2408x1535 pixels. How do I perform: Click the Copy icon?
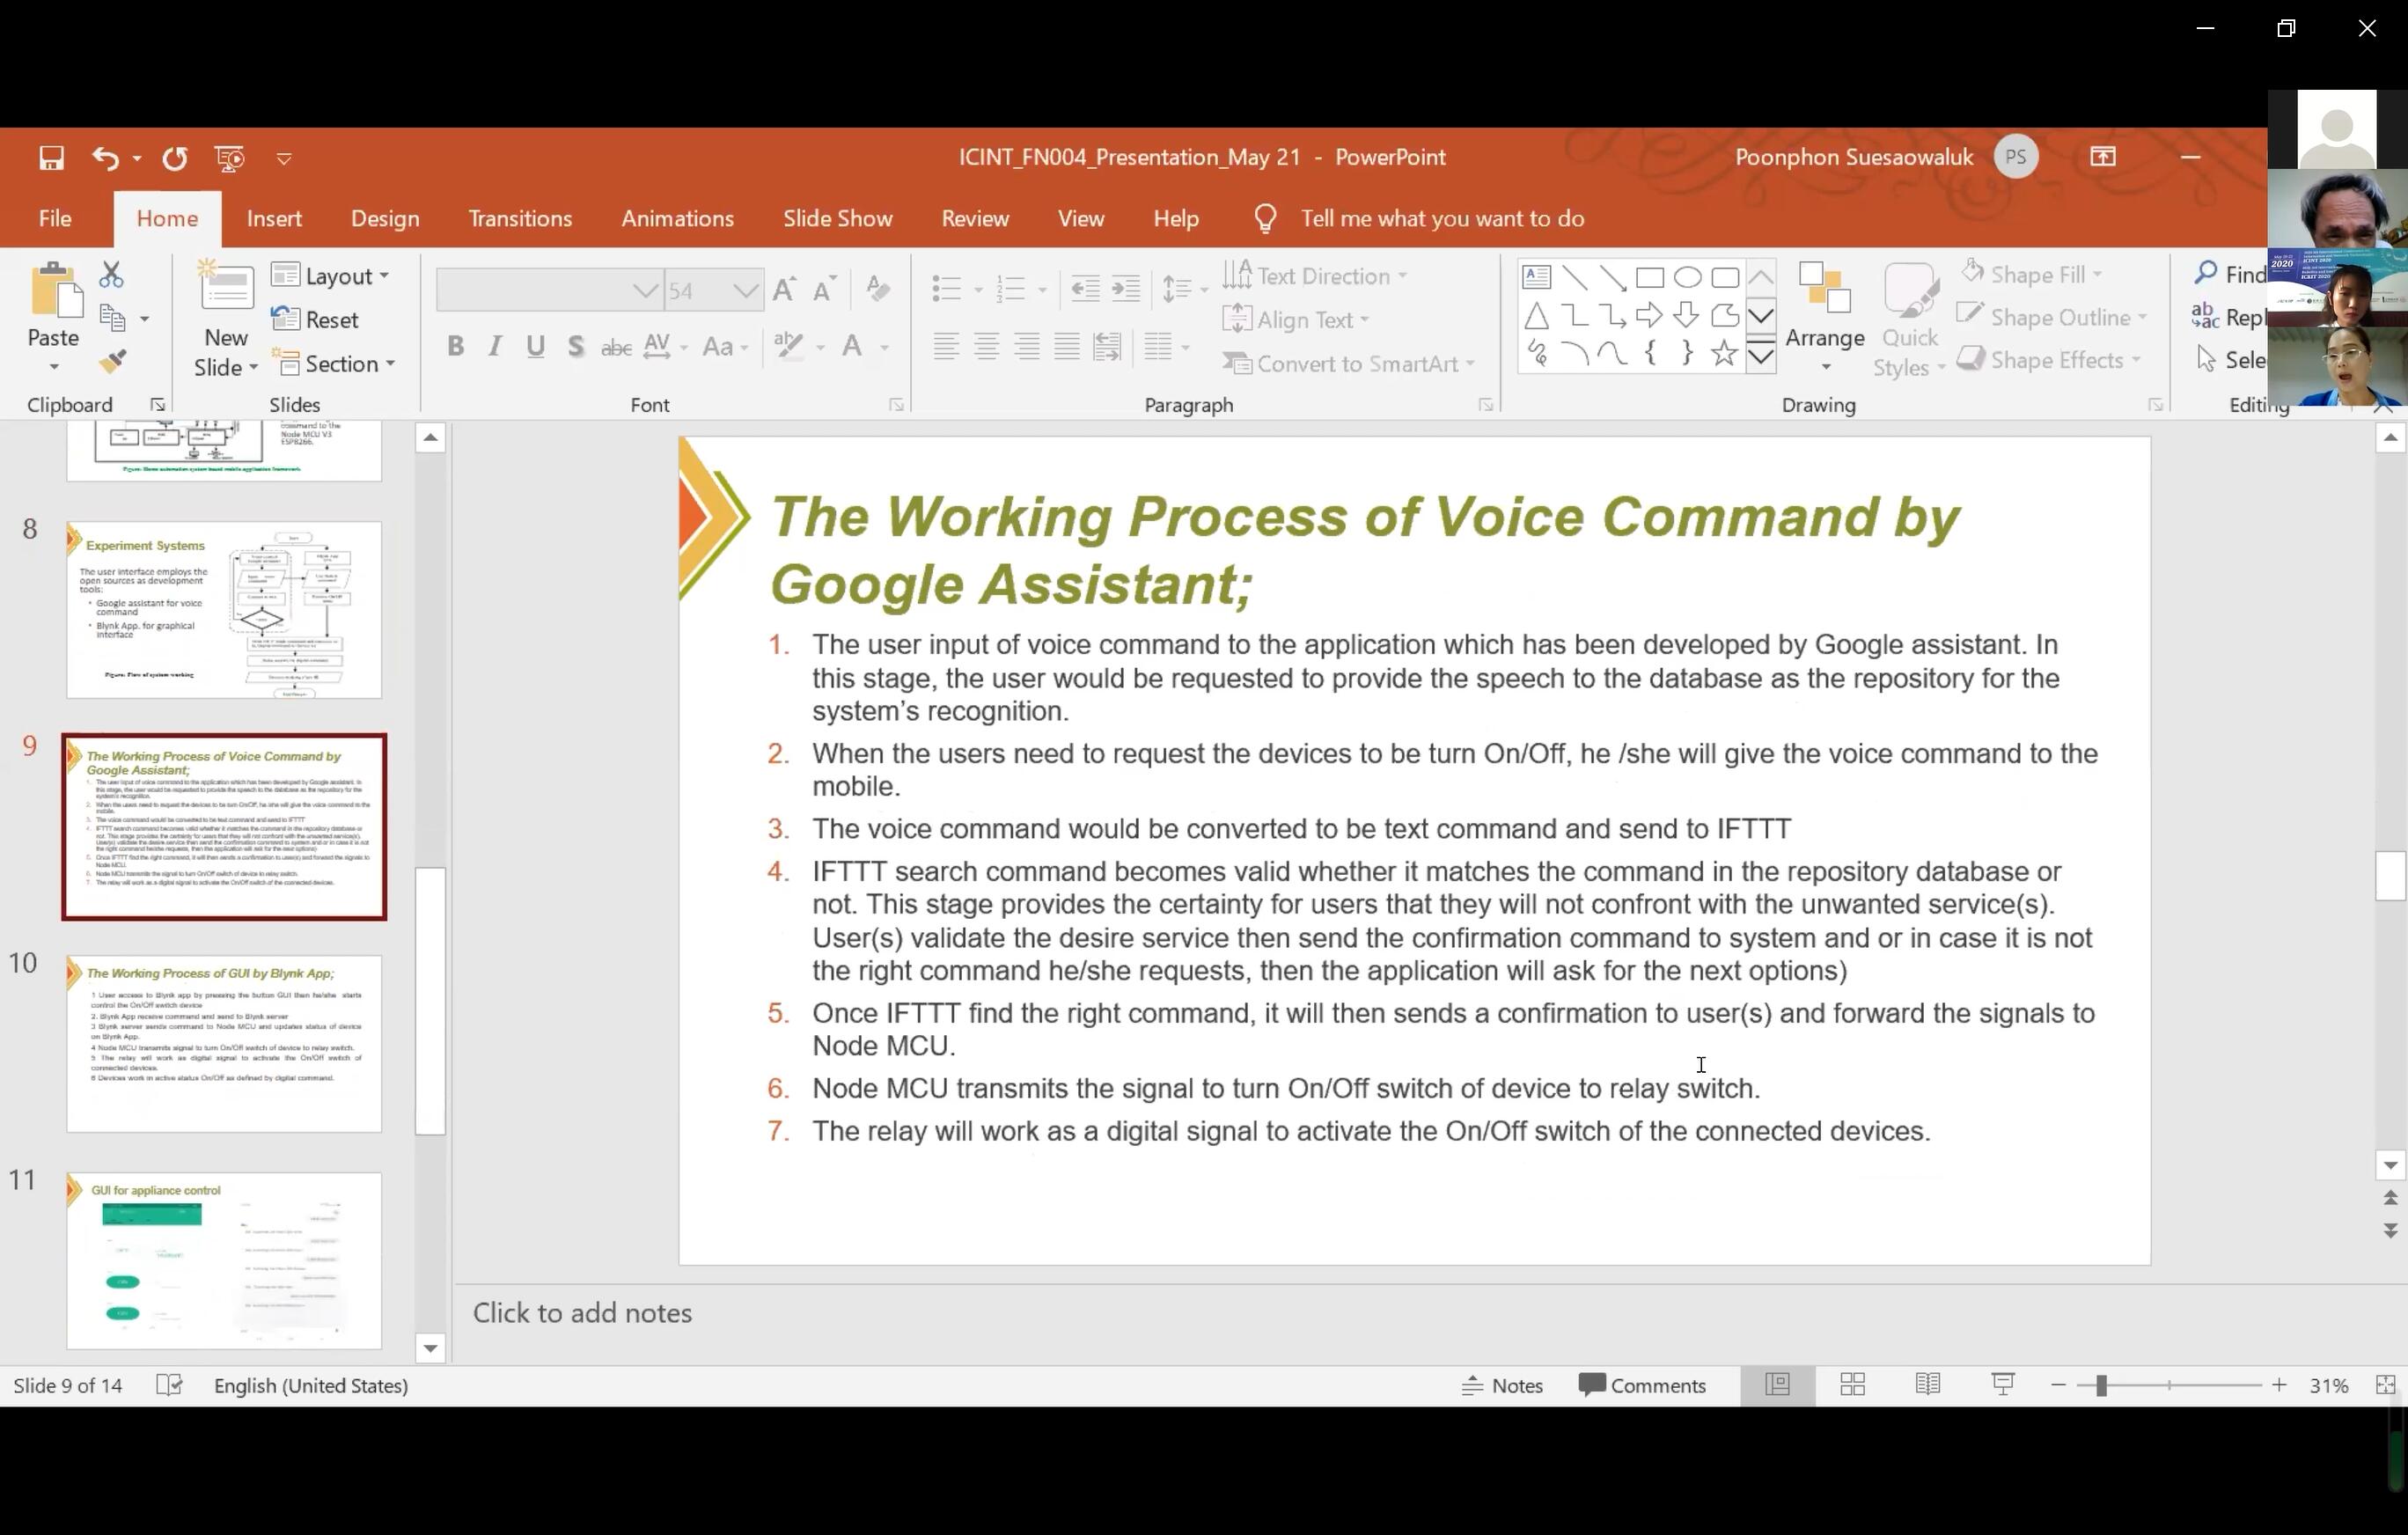point(113,319)
